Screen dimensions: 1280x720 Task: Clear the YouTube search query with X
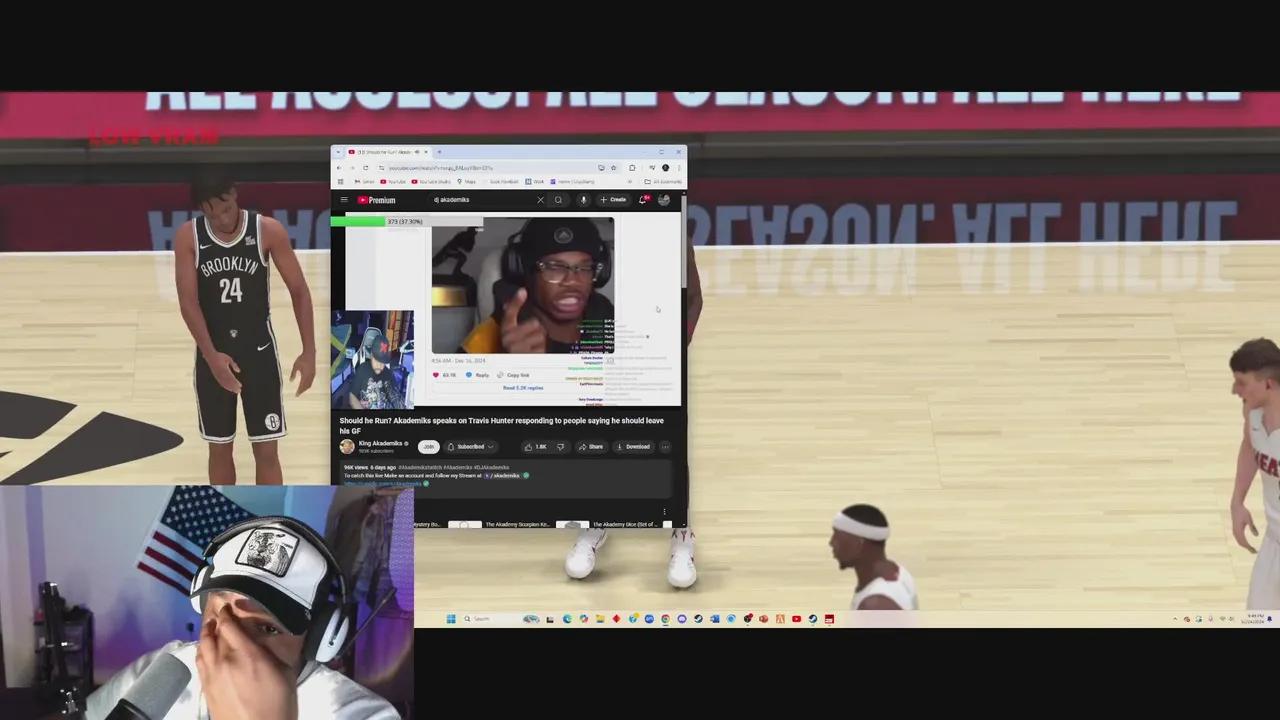pos(540,200)
